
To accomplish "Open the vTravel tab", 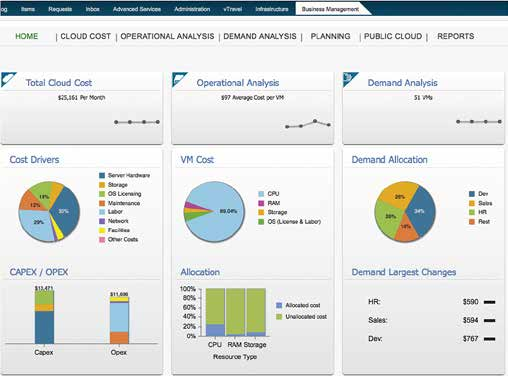I will 233,9.
